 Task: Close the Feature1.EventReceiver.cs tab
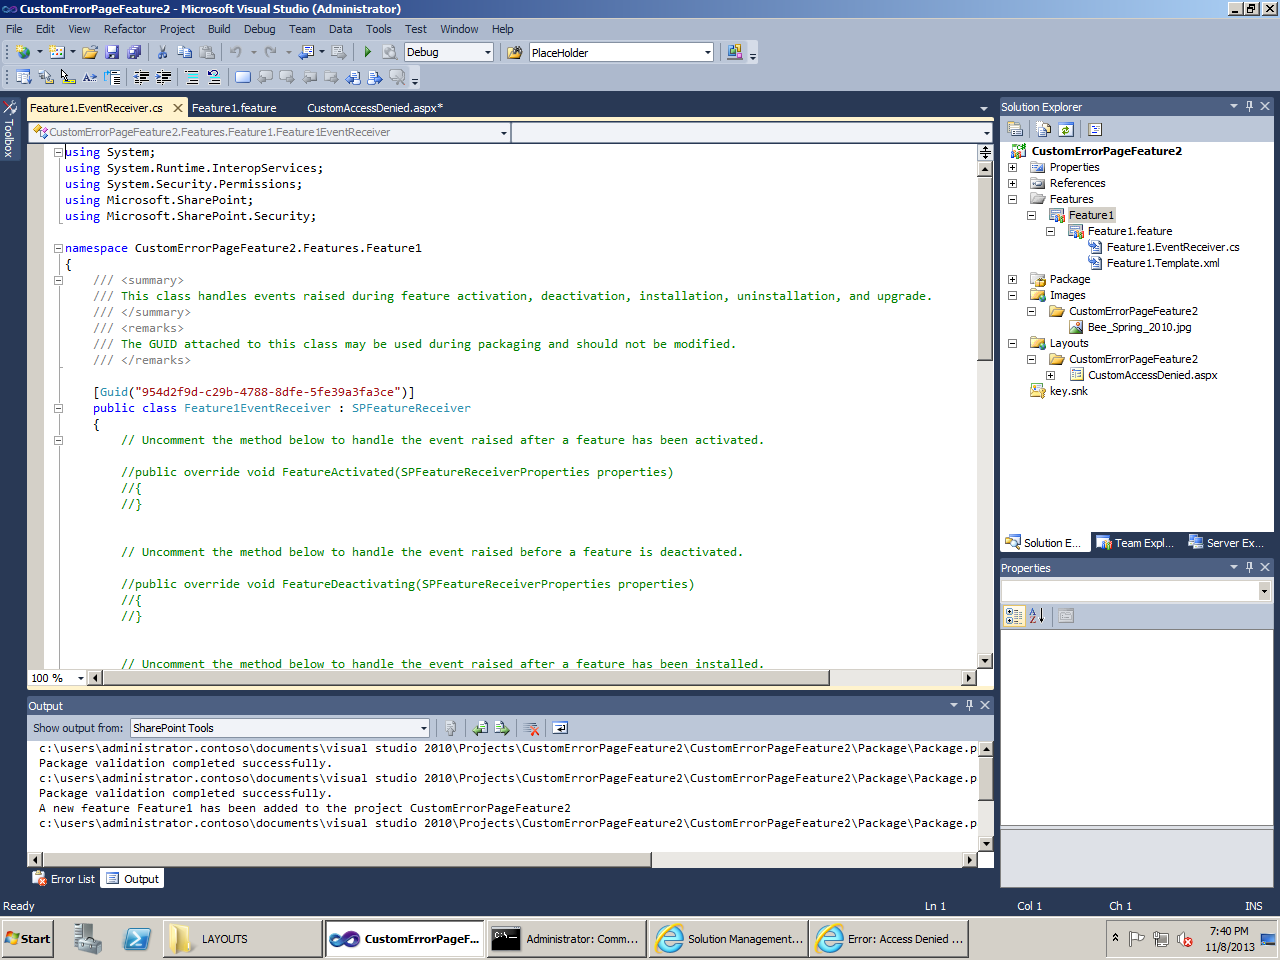pyautogui.click(x=178, y=108)
